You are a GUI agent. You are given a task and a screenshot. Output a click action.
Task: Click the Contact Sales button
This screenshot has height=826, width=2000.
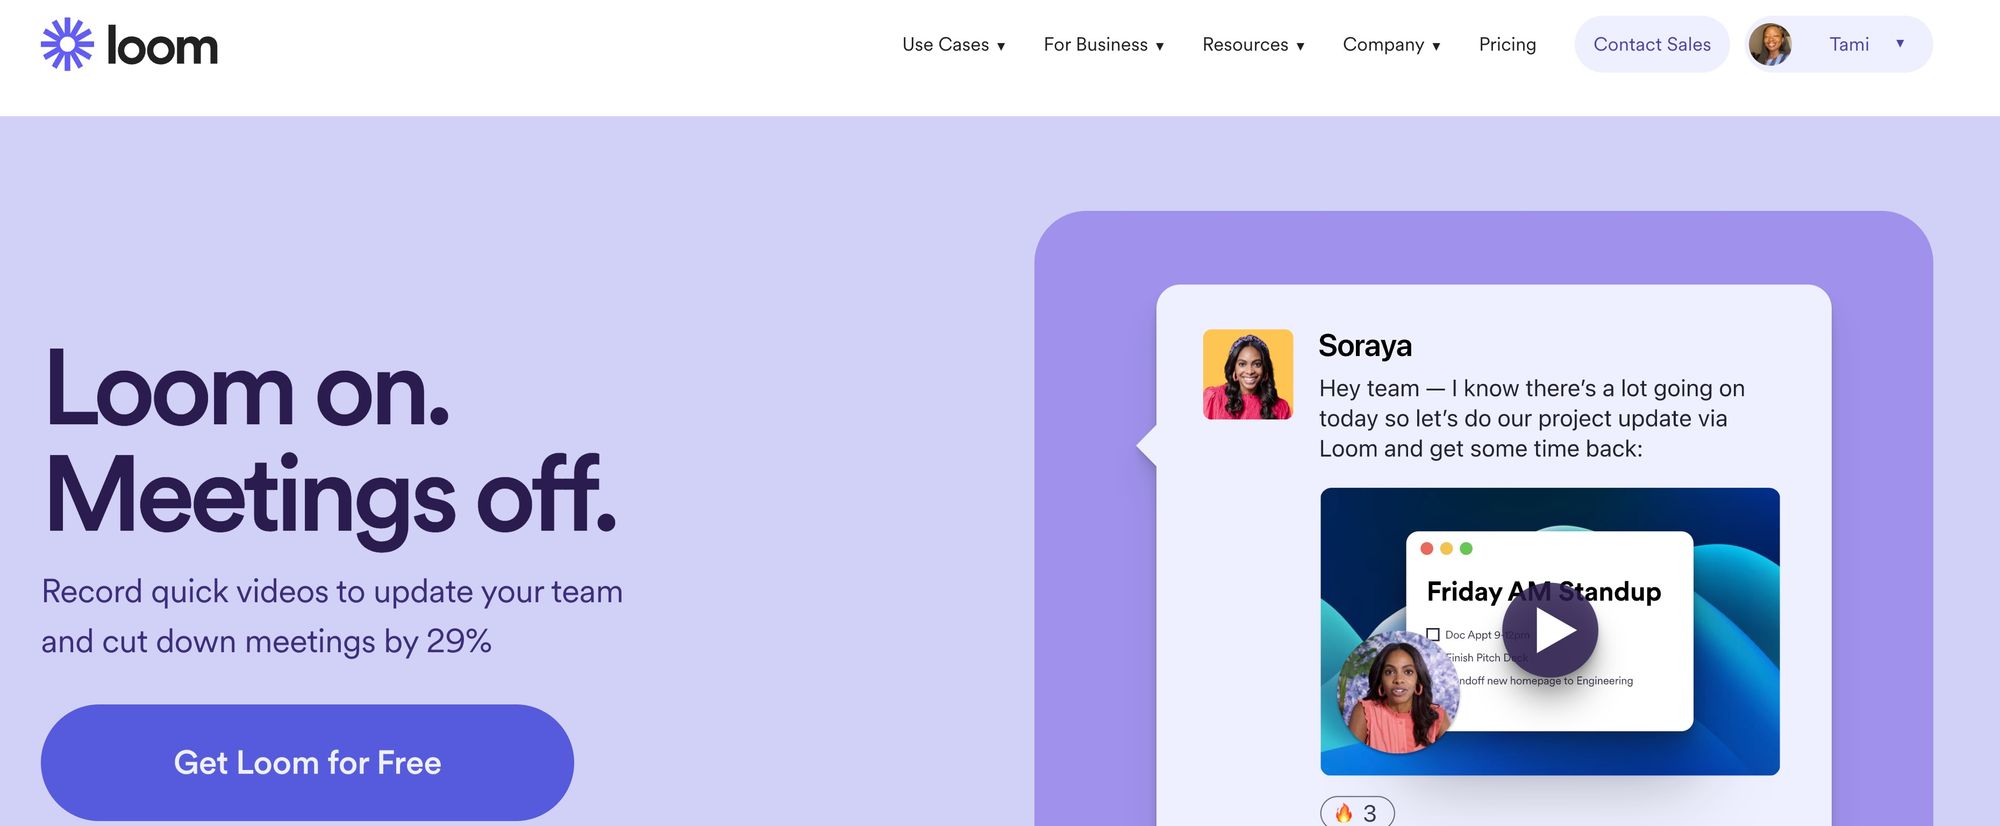coord(1652,44)
